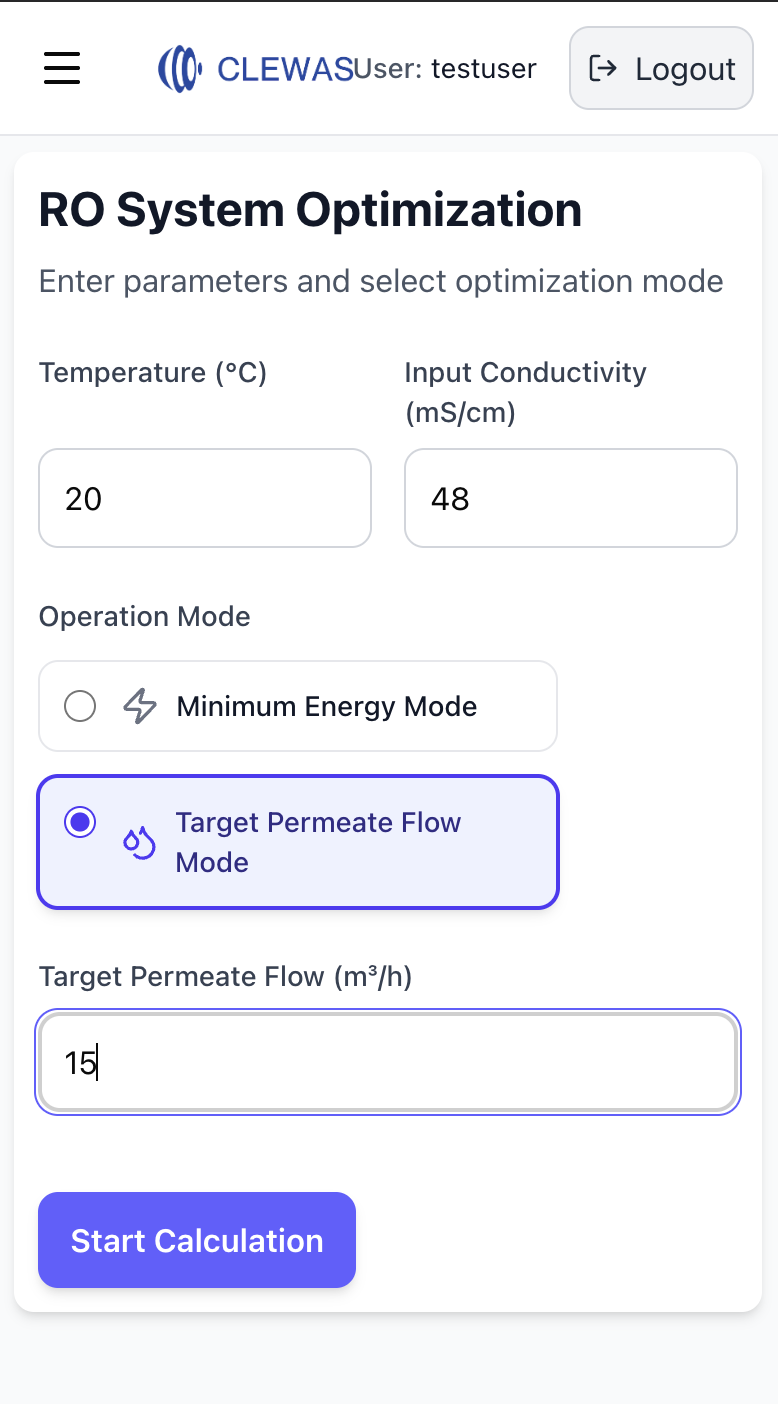Click the water droplet flow icon
Viewport: 778px width, 1404px height.
[139, 843]
